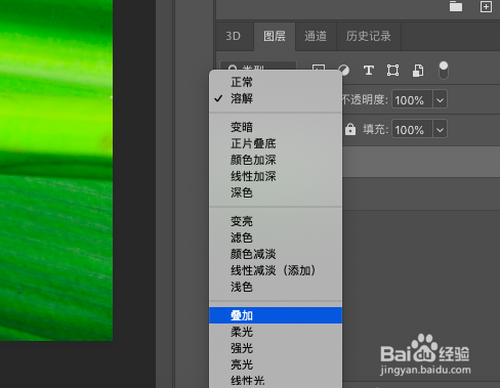Click the 不透明度 100% value field
500x388 pixels.
(412, 100)
